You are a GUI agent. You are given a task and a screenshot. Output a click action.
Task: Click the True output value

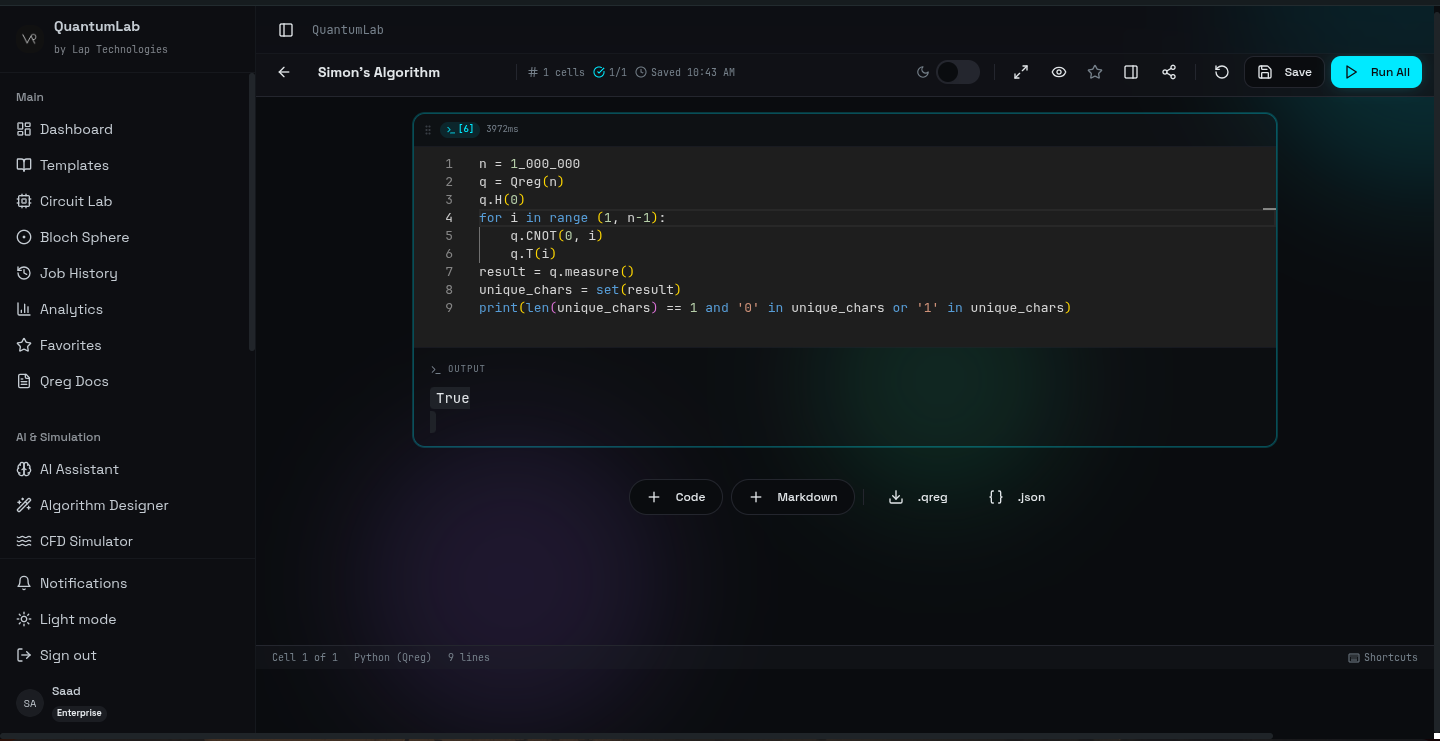tap(452, 398)
